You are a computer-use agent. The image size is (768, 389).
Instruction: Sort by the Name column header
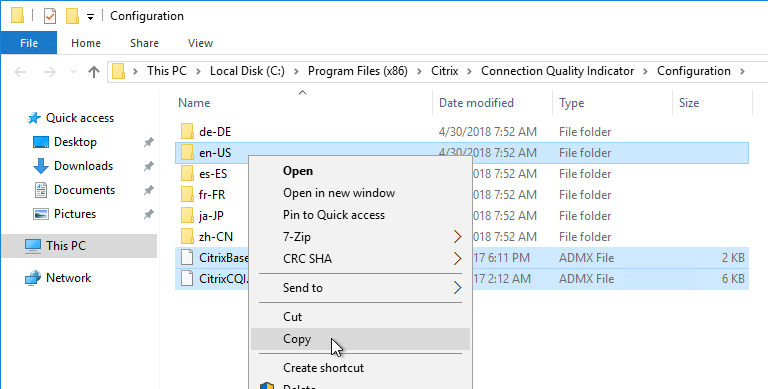click(303, 103)
